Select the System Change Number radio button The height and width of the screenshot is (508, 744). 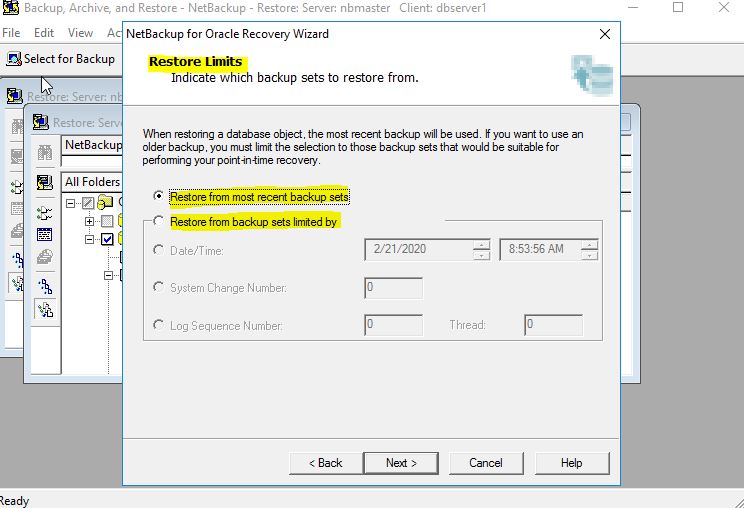click(158, 287)
